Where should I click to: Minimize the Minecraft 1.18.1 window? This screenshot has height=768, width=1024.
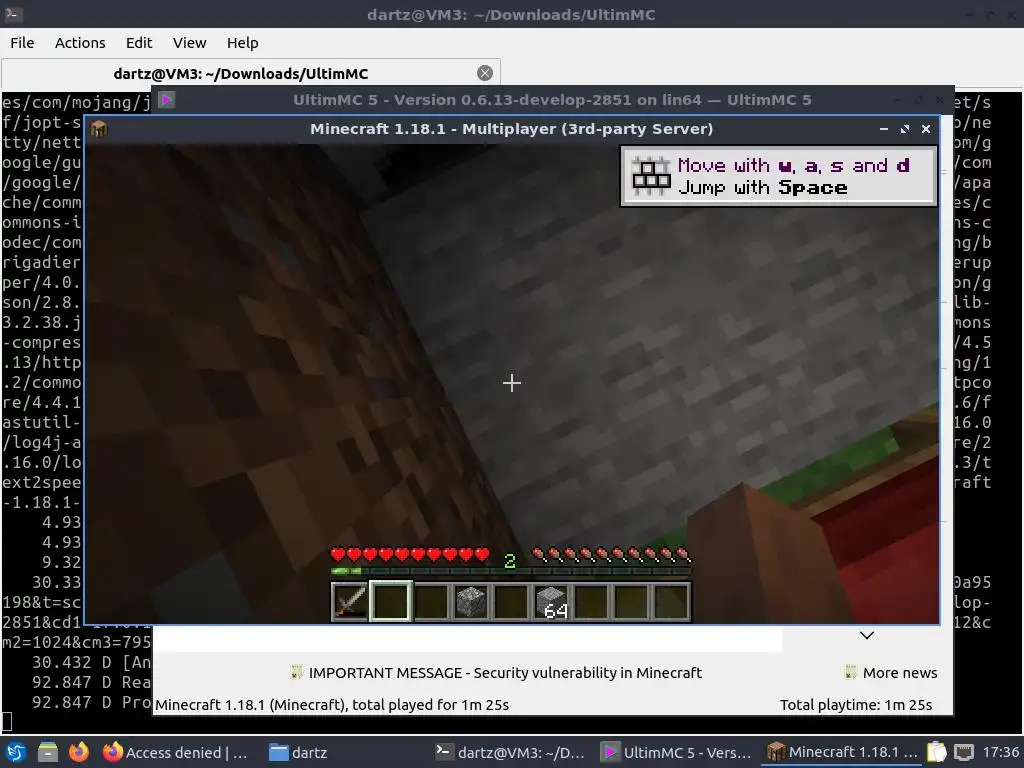tap(884, 129)
